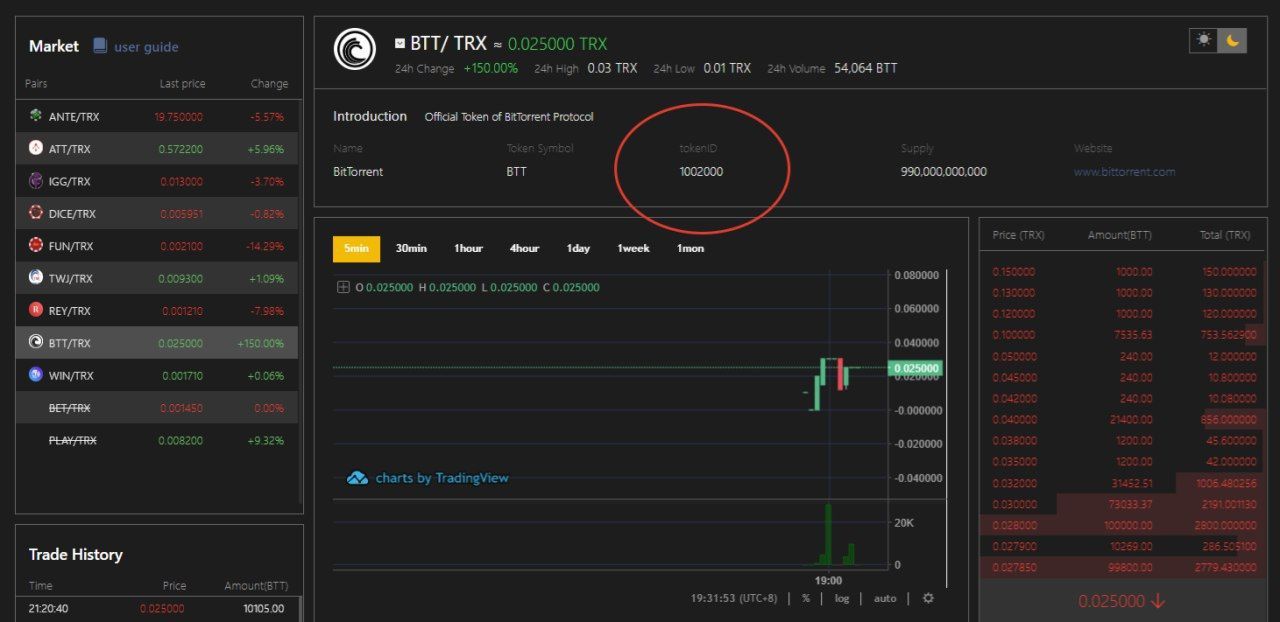Click the 0.150000 sell order price
Viewport: 1280px width, 622px height.
1013,272
